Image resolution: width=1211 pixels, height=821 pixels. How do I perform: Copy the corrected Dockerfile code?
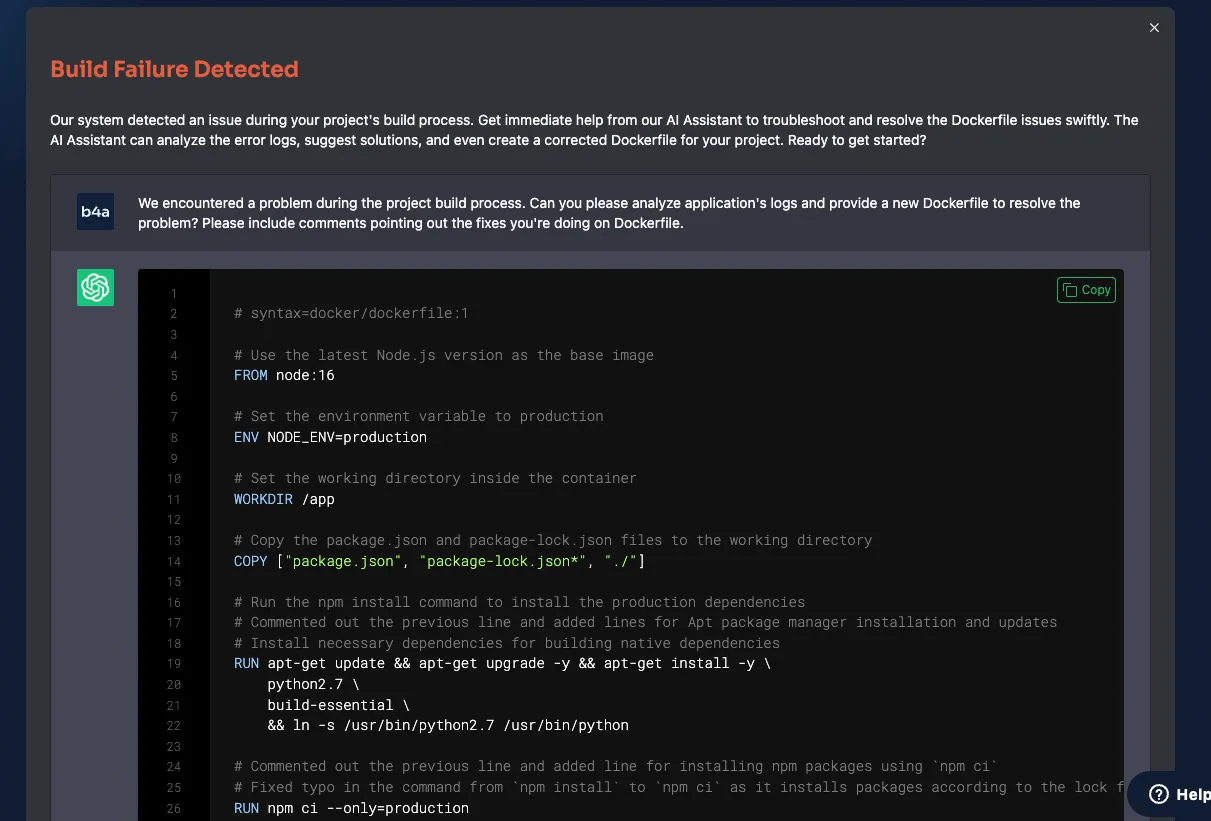(1086, 290)
